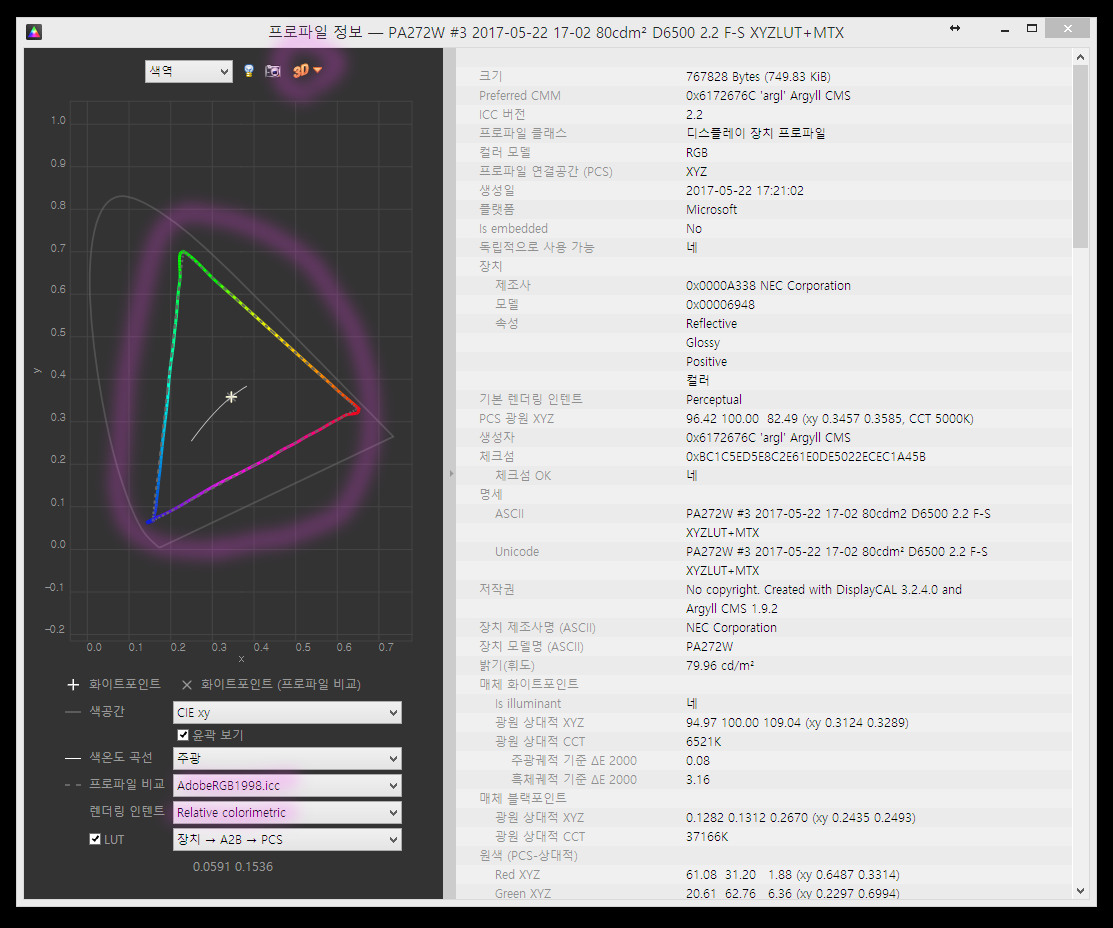Viewport: 1113px width, 928px height.
Task: Maximize the profile info window
Action: pyautogui.click(x=1031, y=29)
